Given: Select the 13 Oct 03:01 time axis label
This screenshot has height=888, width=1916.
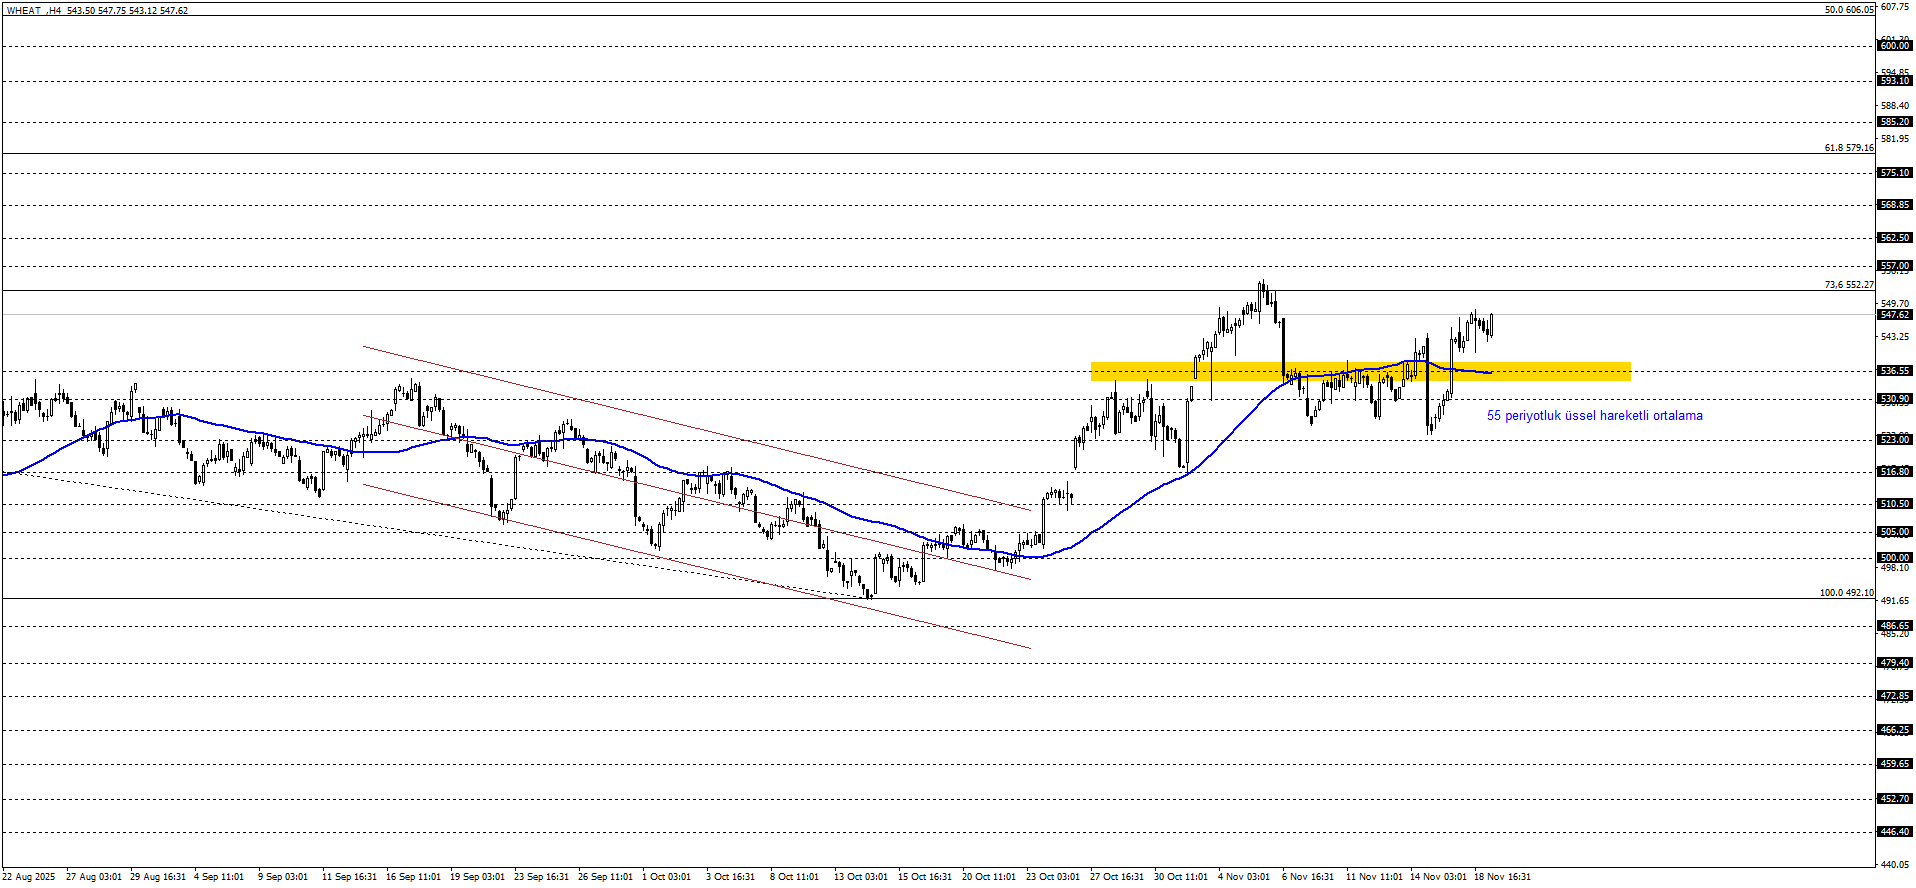Looking at the screenshot, I should click(860, 877).
